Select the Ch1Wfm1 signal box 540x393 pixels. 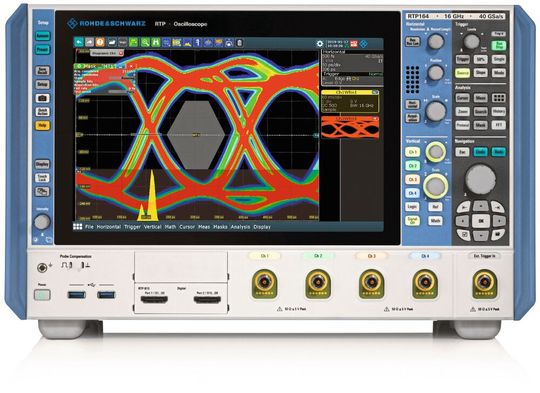[x=350, y=101]
